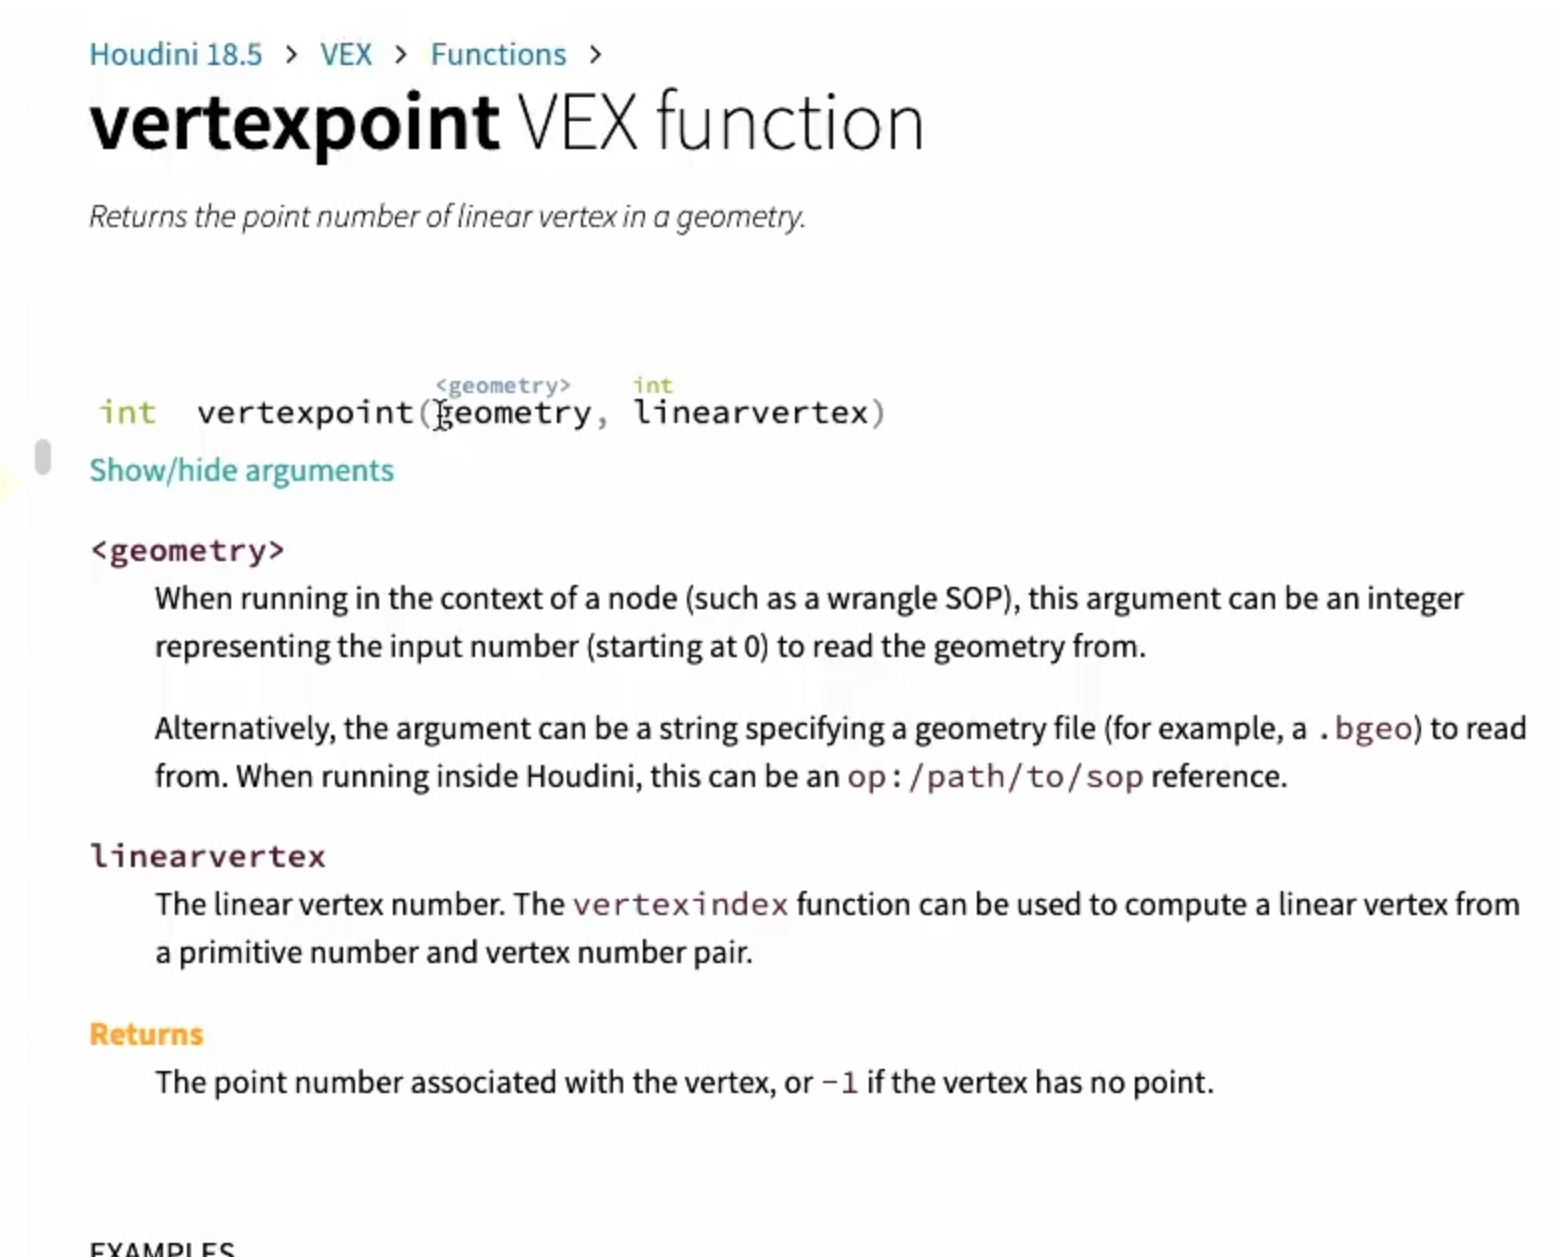Screen dimensions: 1558x1257
Task: Click the chevron after Houdini 18.5
Action: point(291,54)
